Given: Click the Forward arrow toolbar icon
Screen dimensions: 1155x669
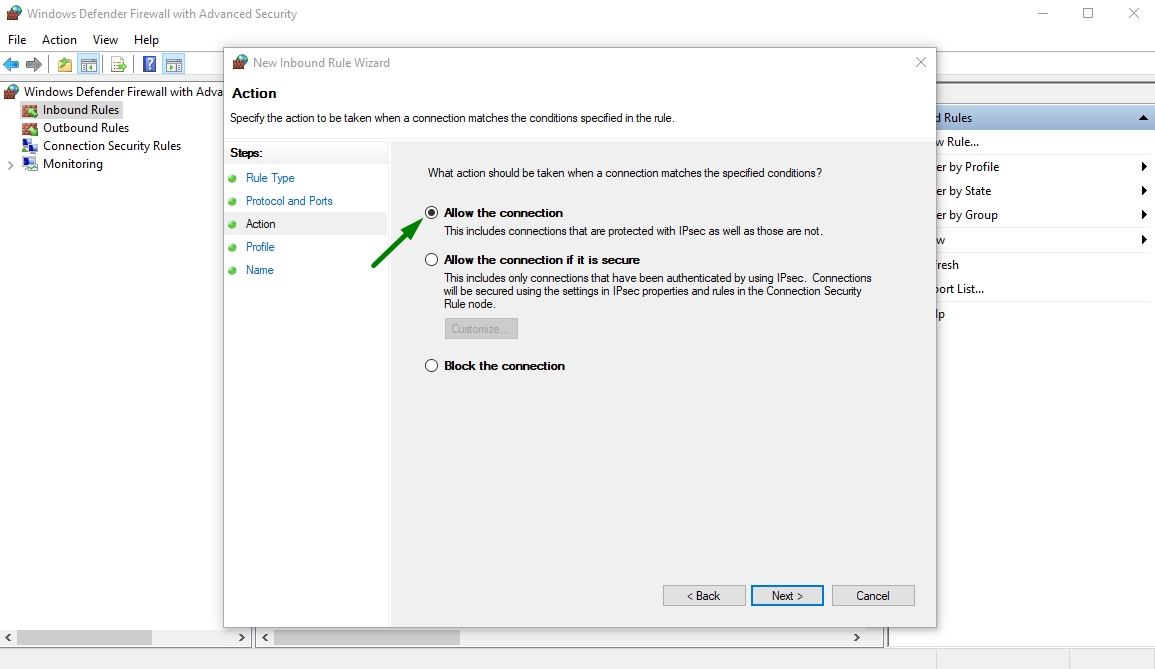Looking at the screenshot, I should tap(34, 65).
